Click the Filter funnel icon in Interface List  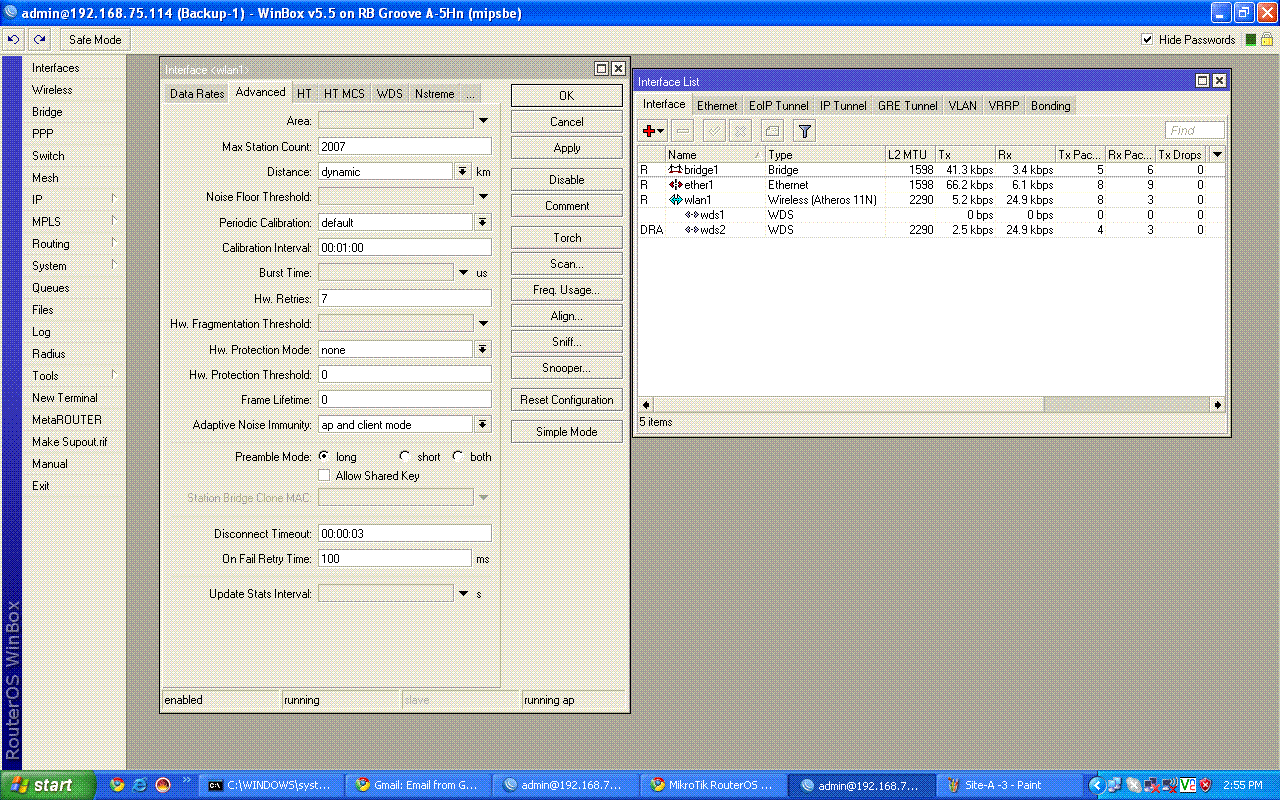(805, 130)
